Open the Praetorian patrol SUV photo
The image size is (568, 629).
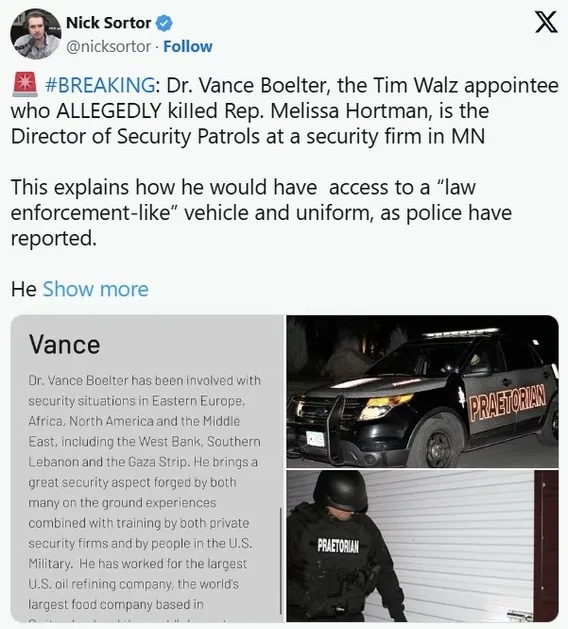point(422,391)
